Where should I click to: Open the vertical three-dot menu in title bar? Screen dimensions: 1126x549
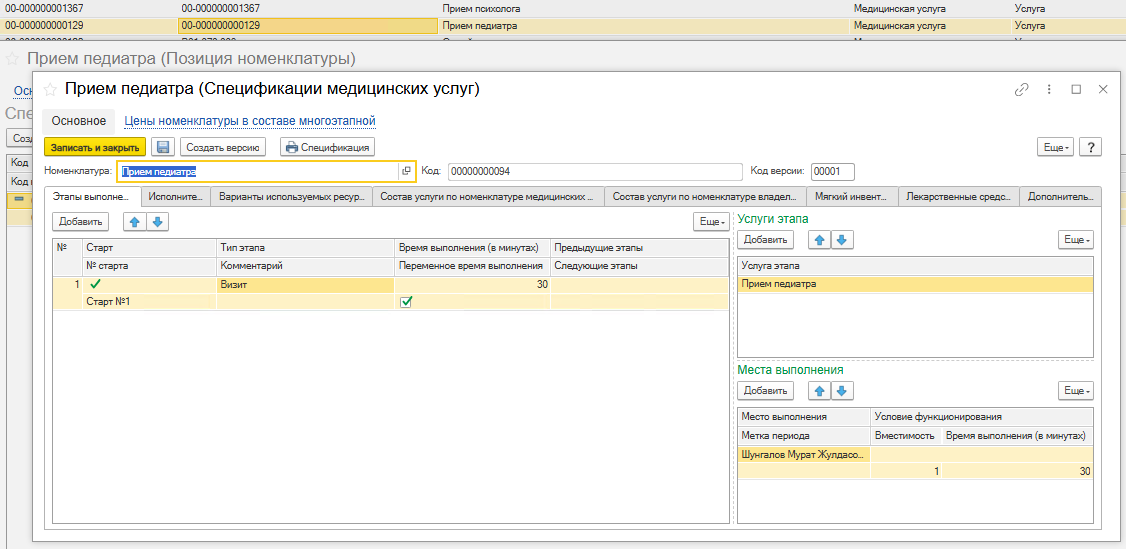(x=1048, y=89)
